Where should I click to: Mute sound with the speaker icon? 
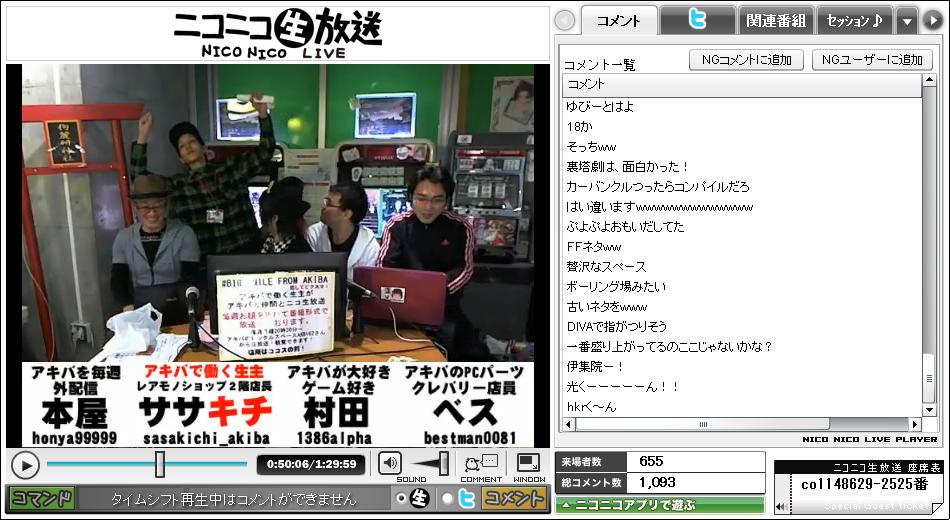tap(390, 464)
